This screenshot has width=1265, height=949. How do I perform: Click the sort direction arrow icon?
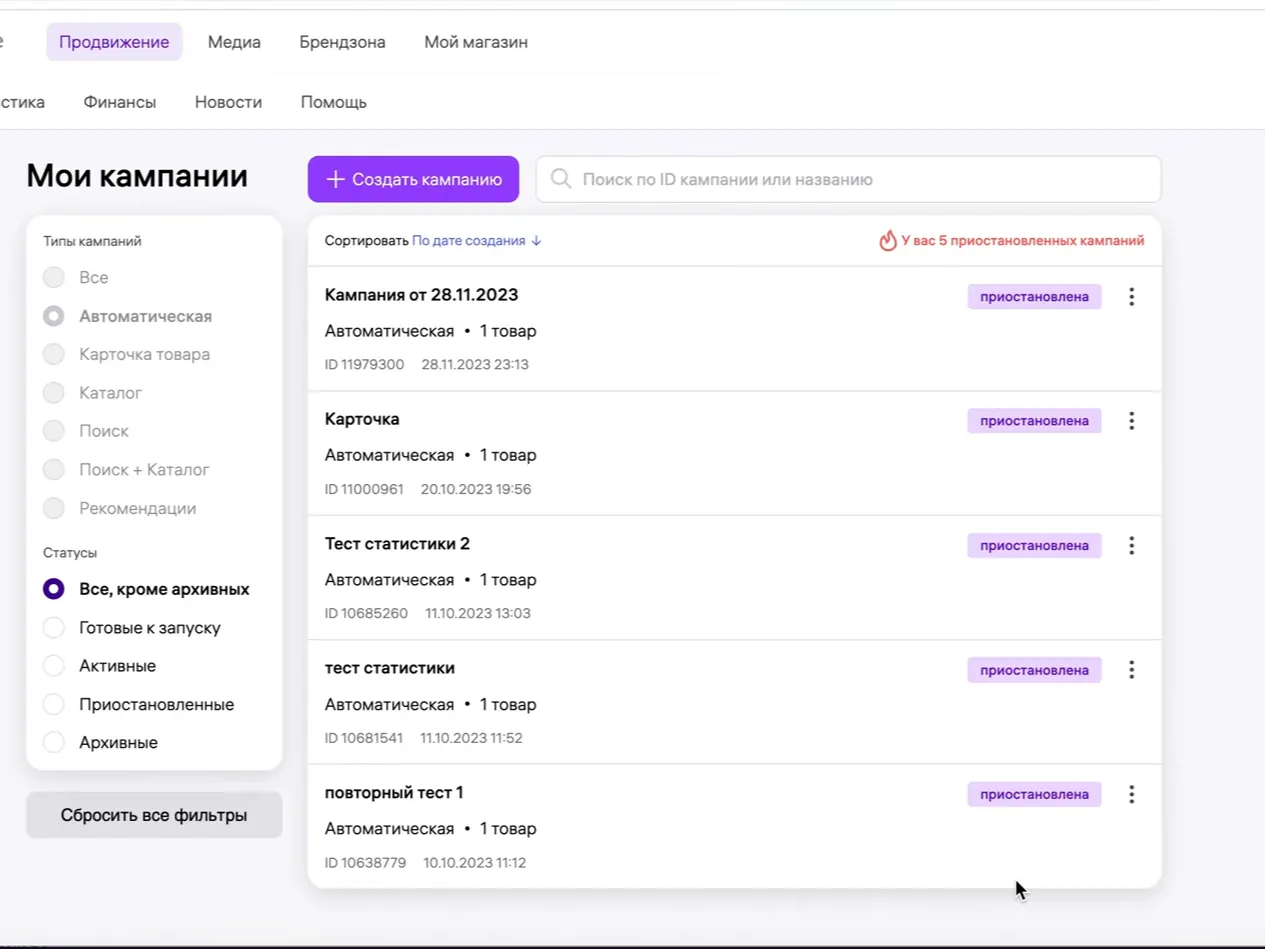pos(536,241)
